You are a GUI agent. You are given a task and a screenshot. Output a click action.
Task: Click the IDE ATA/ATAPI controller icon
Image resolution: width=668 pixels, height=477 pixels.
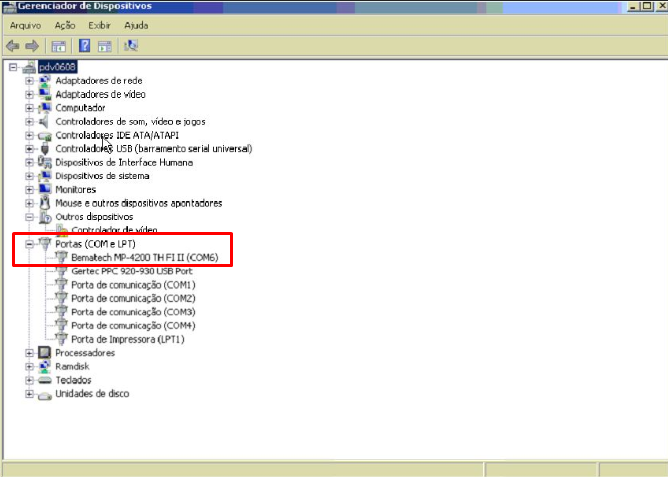click(x=45, y=136)
